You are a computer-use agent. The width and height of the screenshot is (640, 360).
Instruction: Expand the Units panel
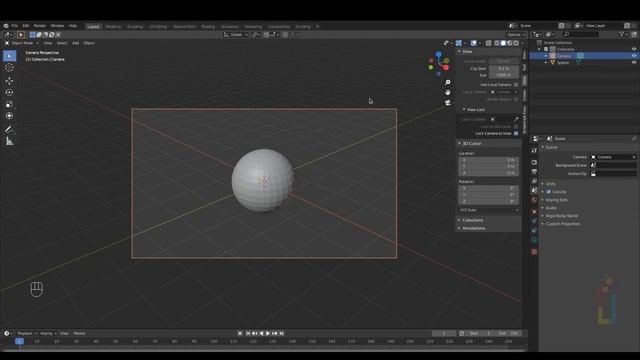pos(550,184)
